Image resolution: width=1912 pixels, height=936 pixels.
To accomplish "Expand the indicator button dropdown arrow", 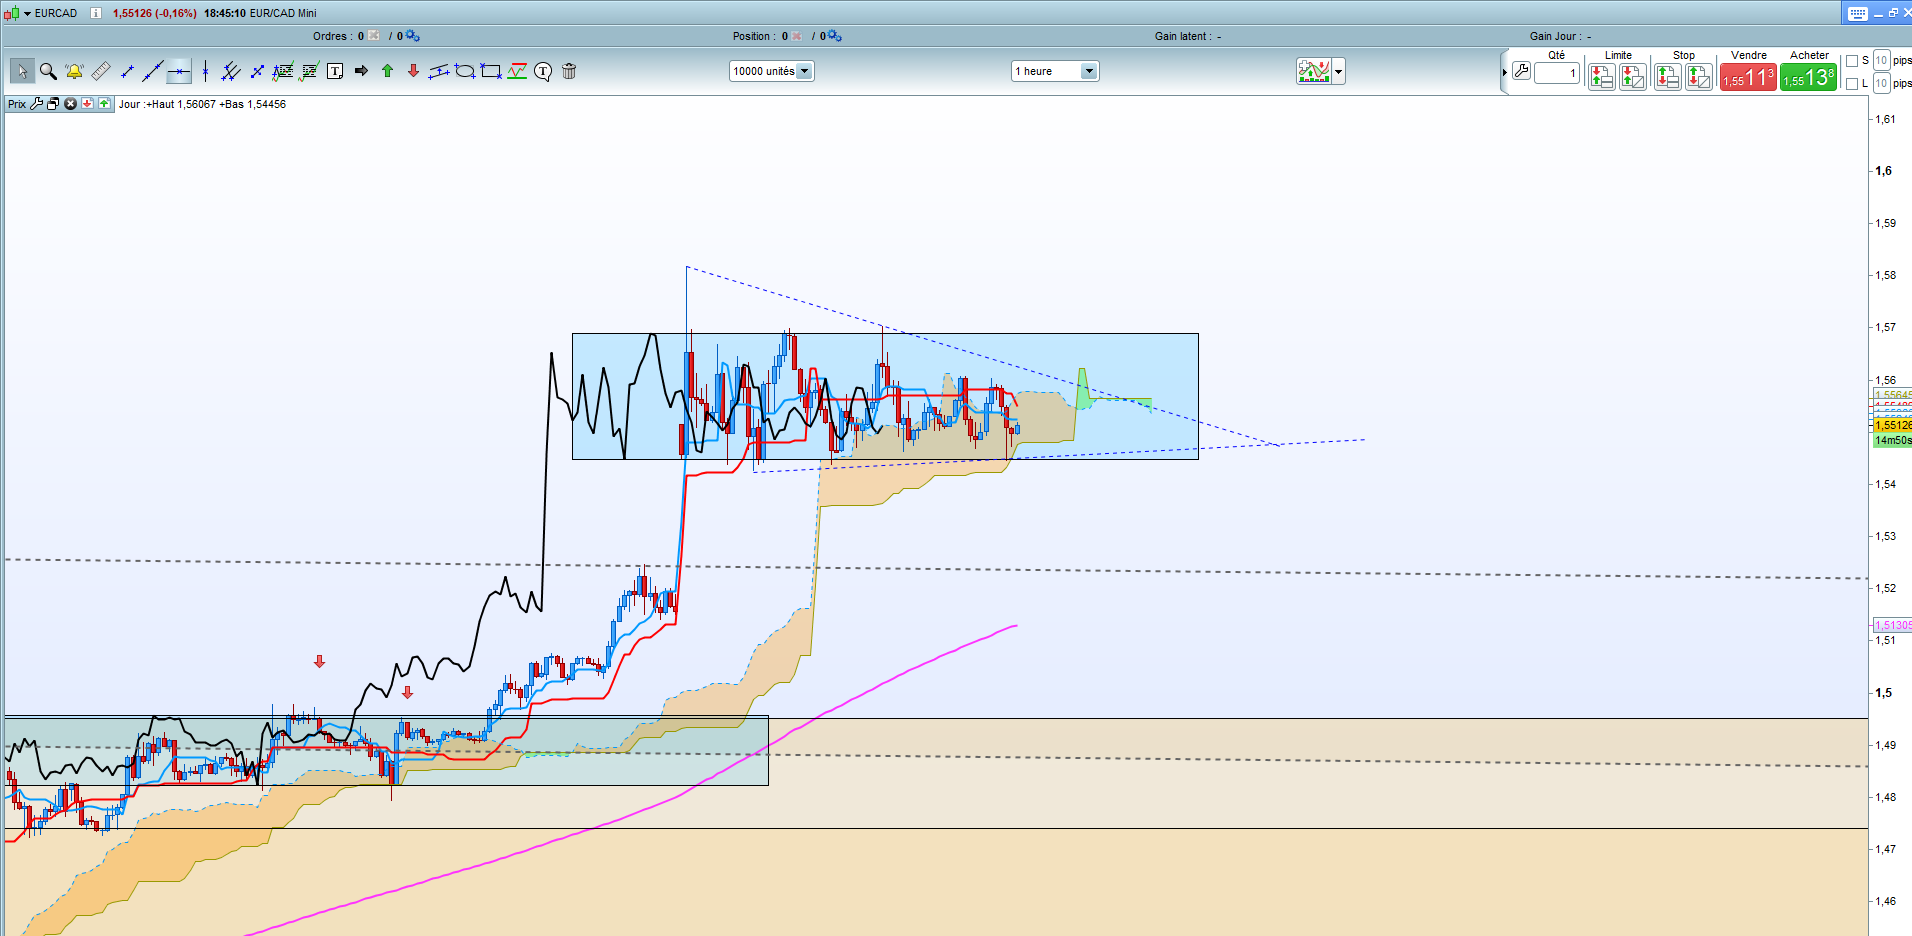I will (x=1339, y=71).
